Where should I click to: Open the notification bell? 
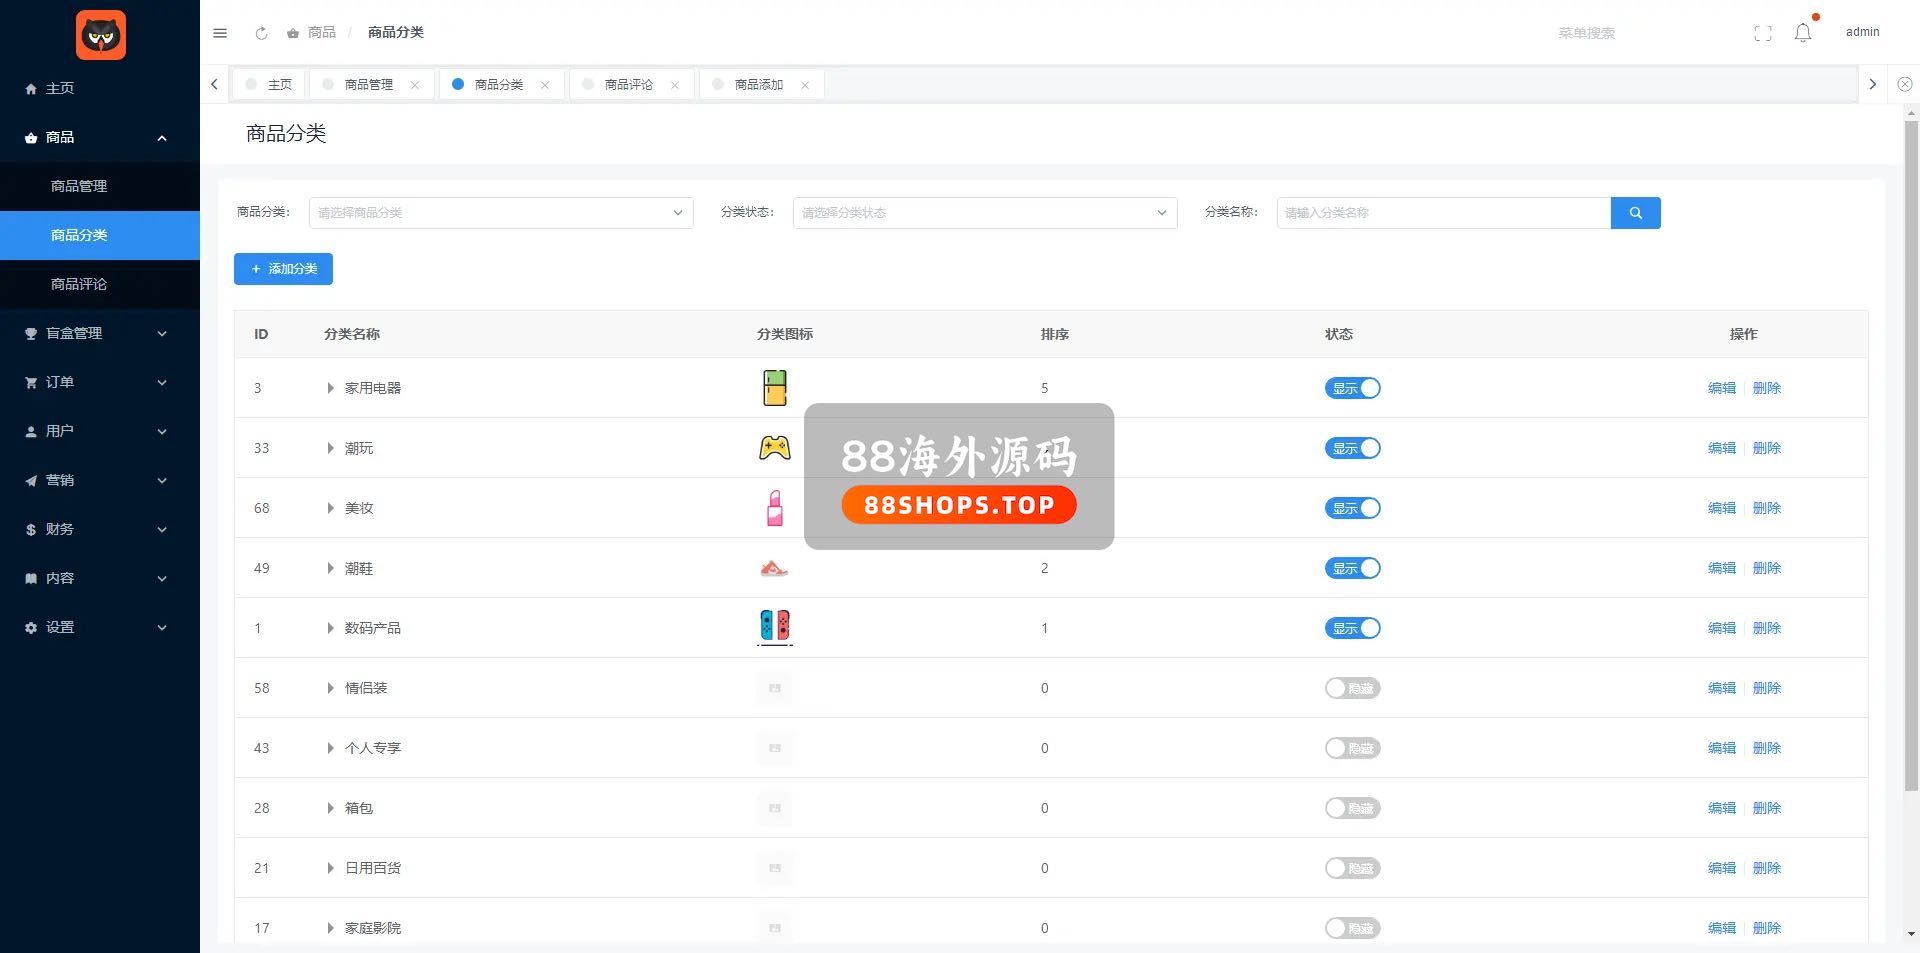(1803, 33)
